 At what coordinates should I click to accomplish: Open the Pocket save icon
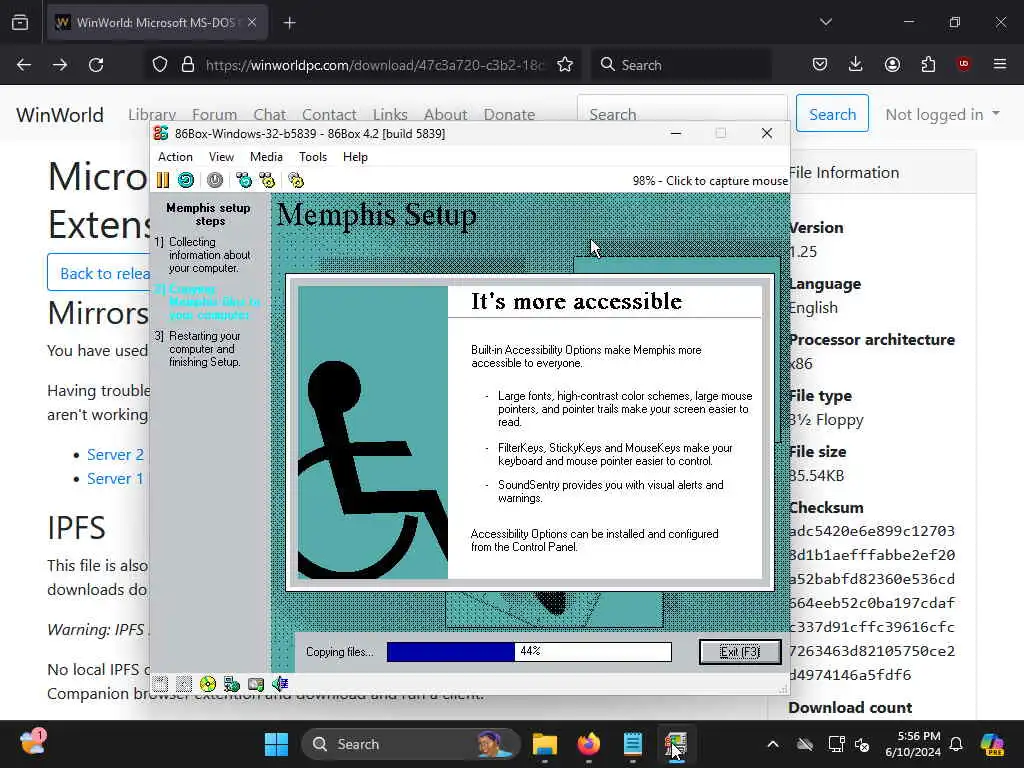820,65
